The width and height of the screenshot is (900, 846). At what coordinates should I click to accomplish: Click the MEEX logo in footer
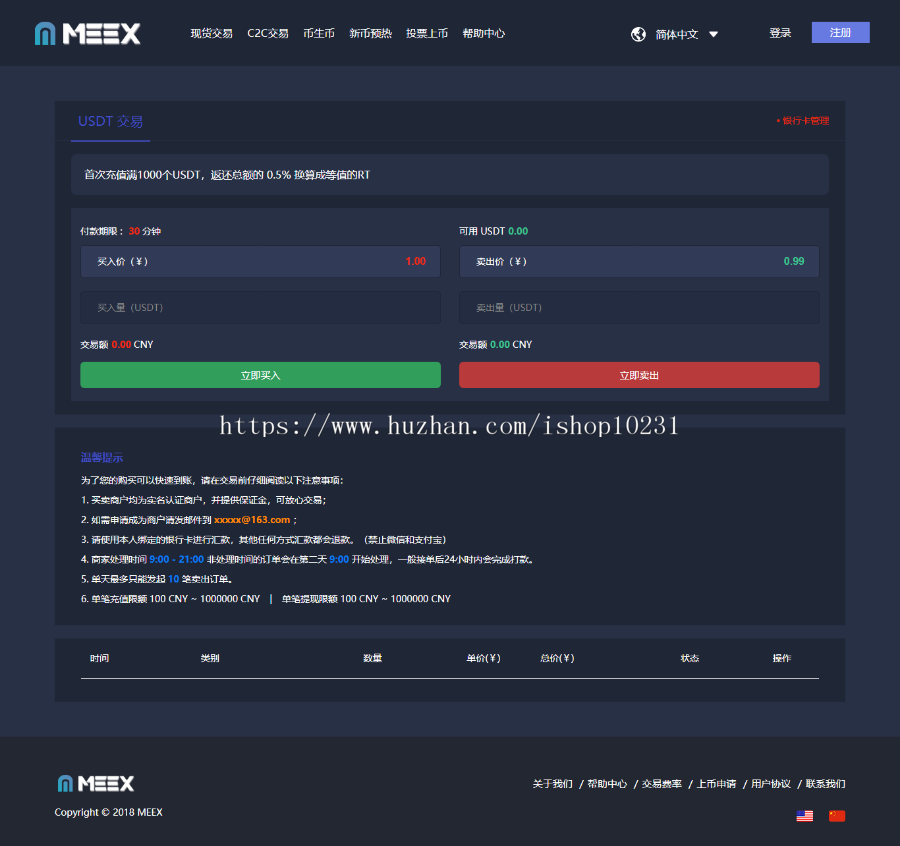tap(95, 783)
